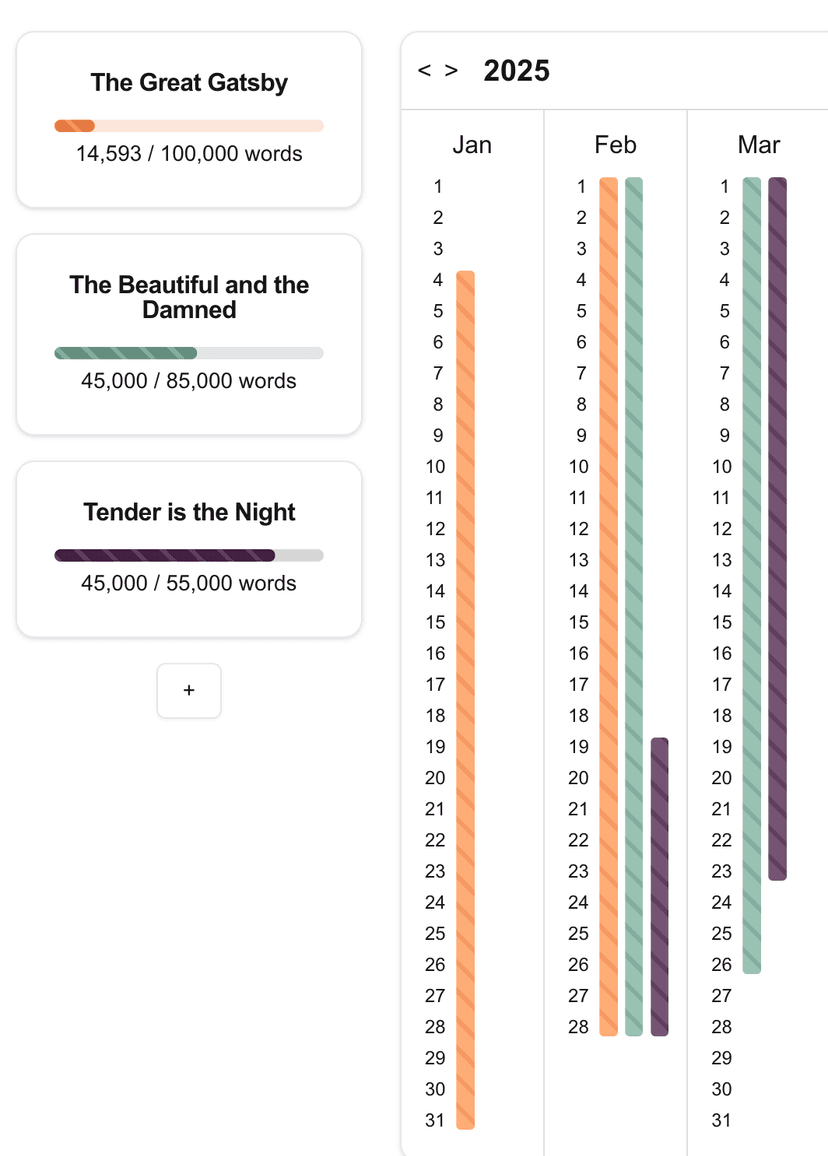This screenshot has height=1156, width=828.
Task: Go to previous year arrow
Action: coord(424,71)
